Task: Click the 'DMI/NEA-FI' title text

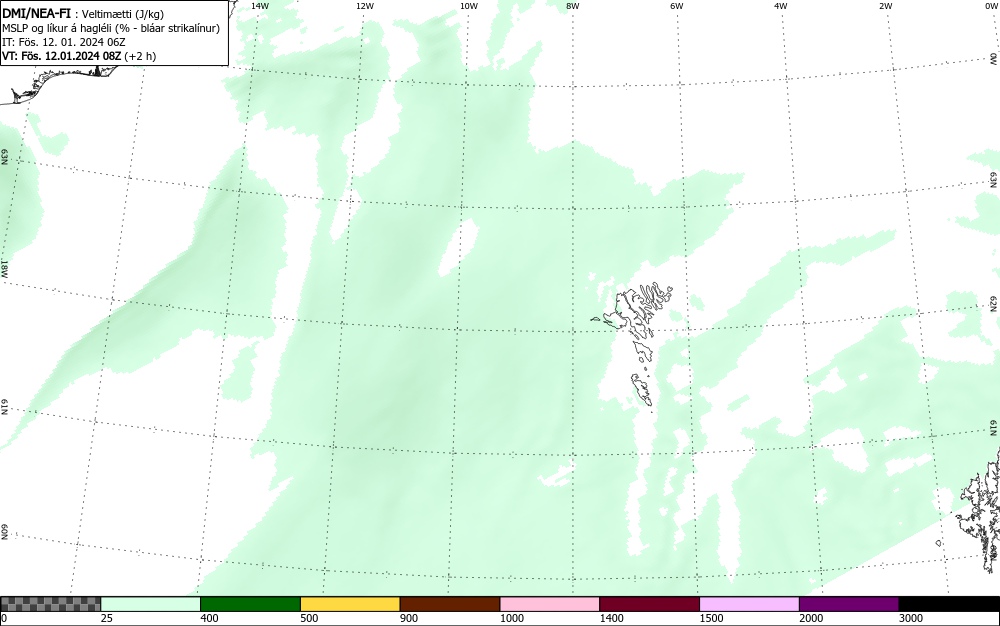Action: tap(36, 13)
